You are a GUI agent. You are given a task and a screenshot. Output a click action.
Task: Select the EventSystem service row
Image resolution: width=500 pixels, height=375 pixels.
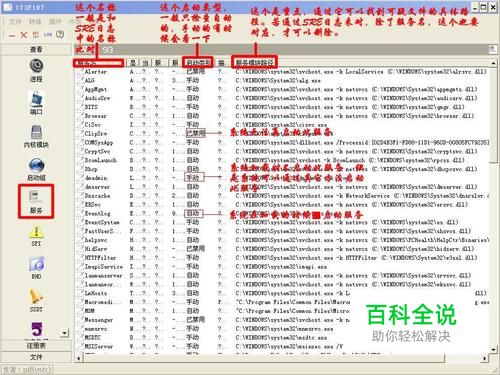282,222
